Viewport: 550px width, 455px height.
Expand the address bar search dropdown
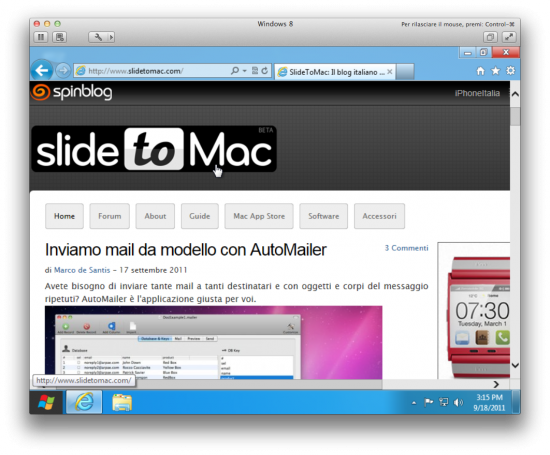coord(244,71)
